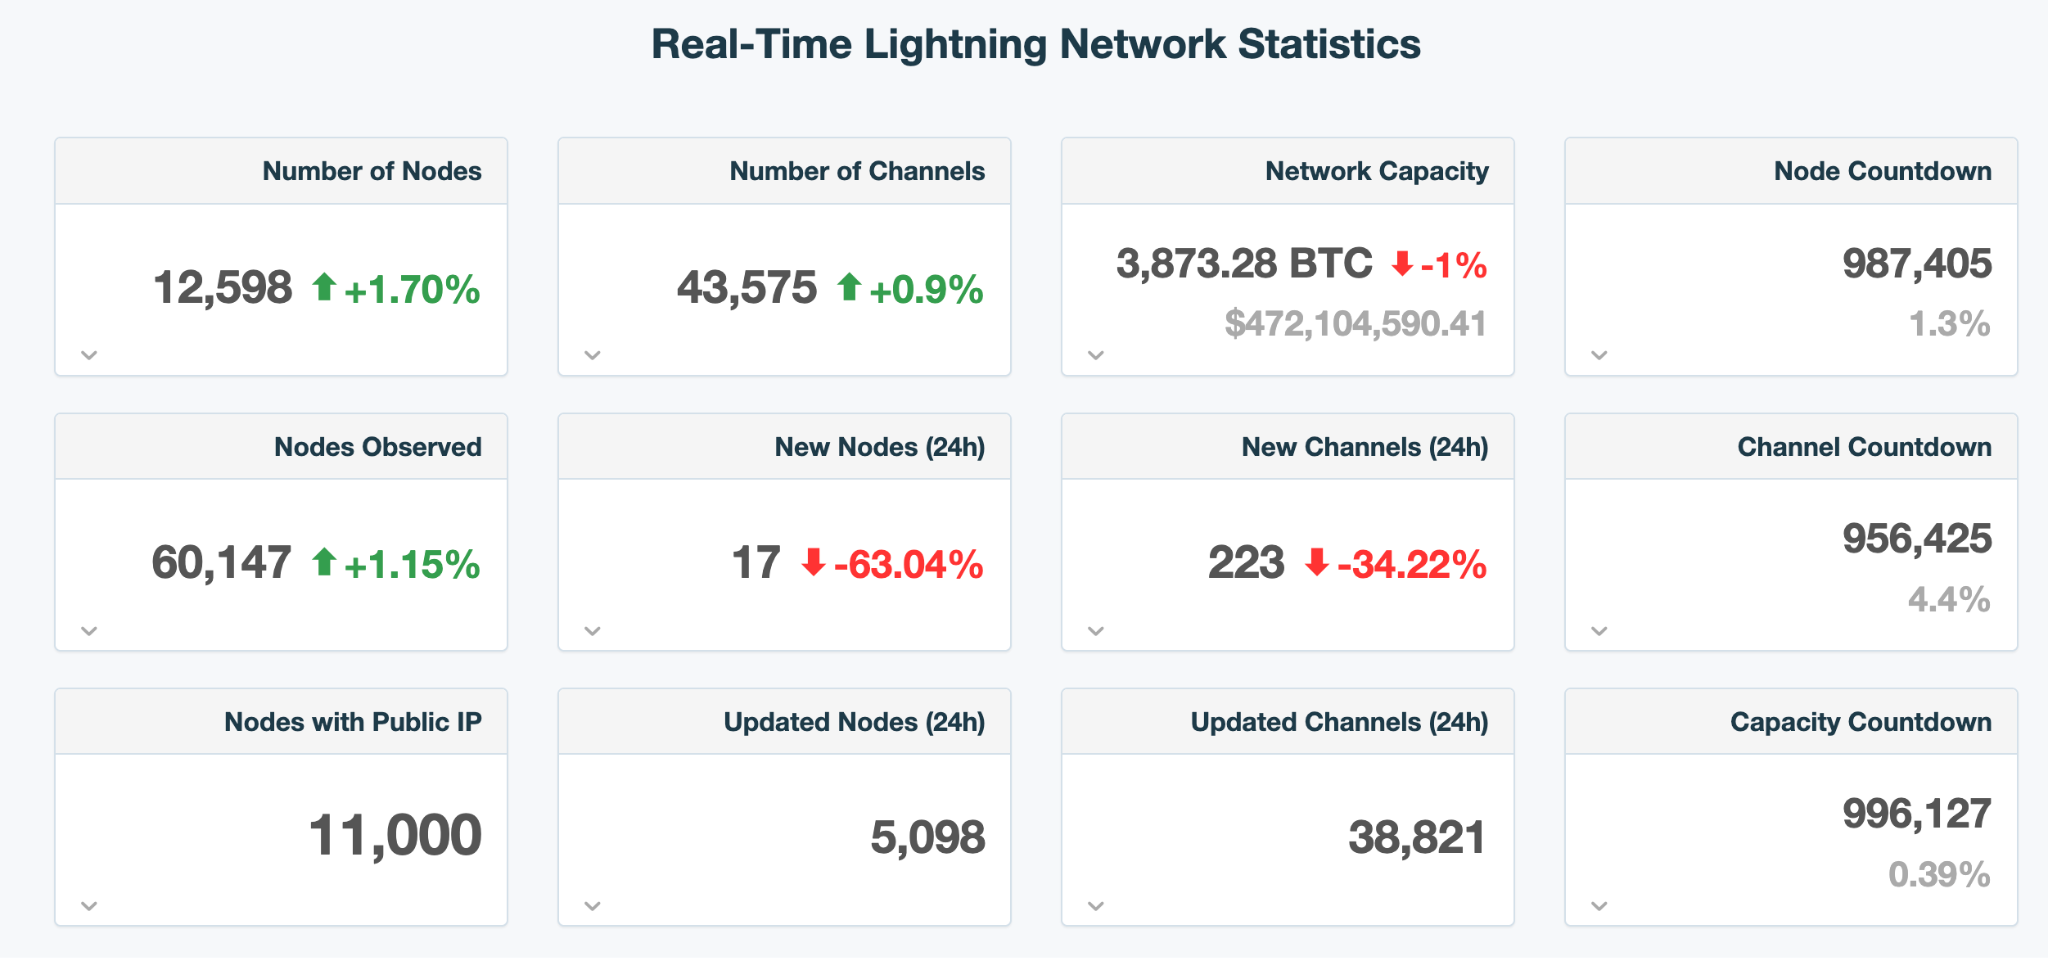2048x958 pixels.
Task: Expand the Network Capacity card chevron
Action: (1096, 355)
